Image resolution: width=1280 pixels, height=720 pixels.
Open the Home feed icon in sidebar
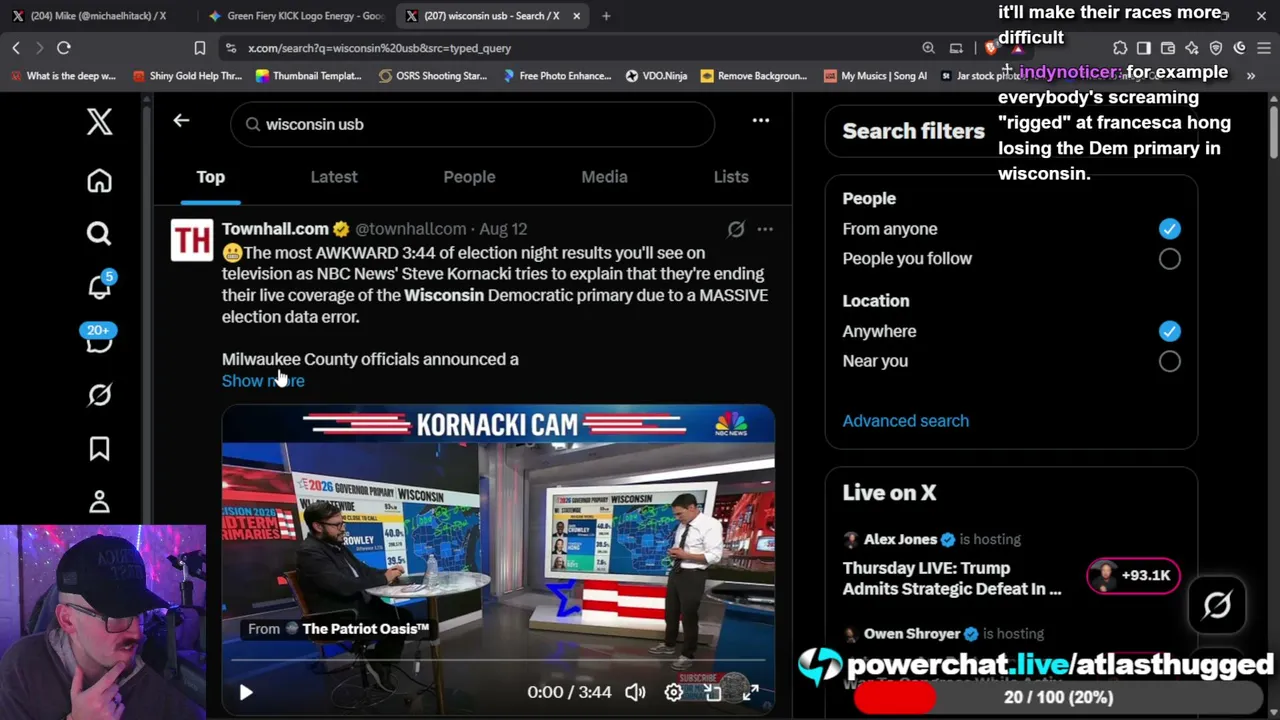[99, 181]
